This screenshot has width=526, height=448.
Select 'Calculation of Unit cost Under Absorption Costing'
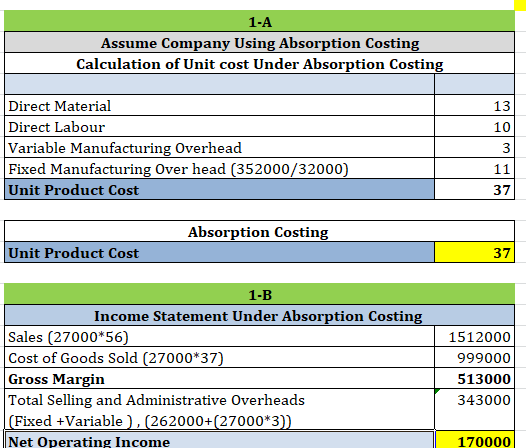(x=259, y=63)
